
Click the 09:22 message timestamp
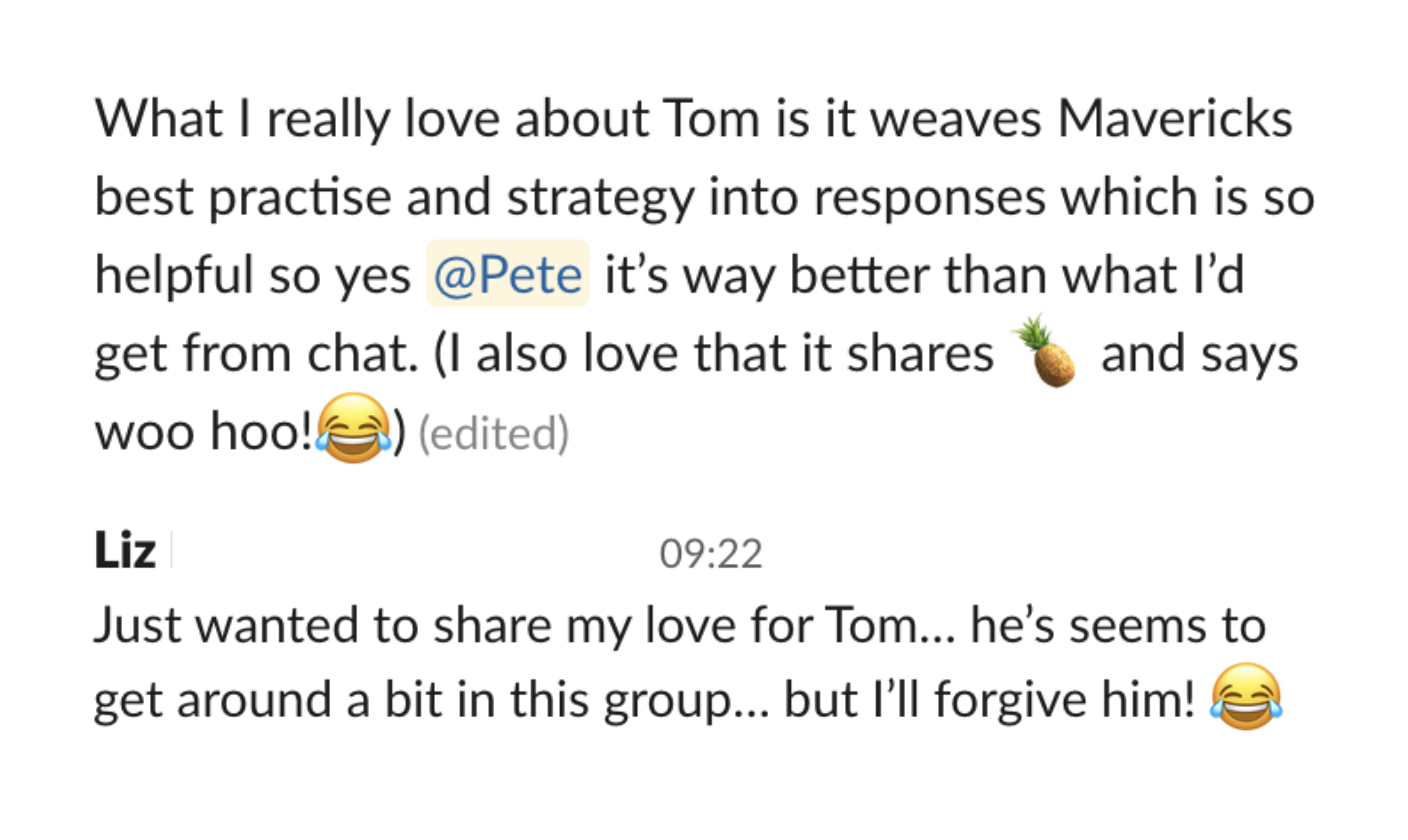[x=711, y=553]
